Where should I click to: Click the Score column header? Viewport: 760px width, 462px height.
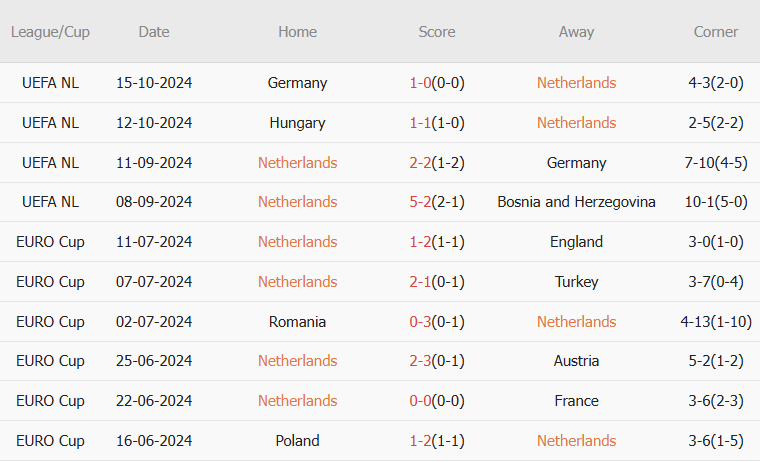click(x=437, y=32)
